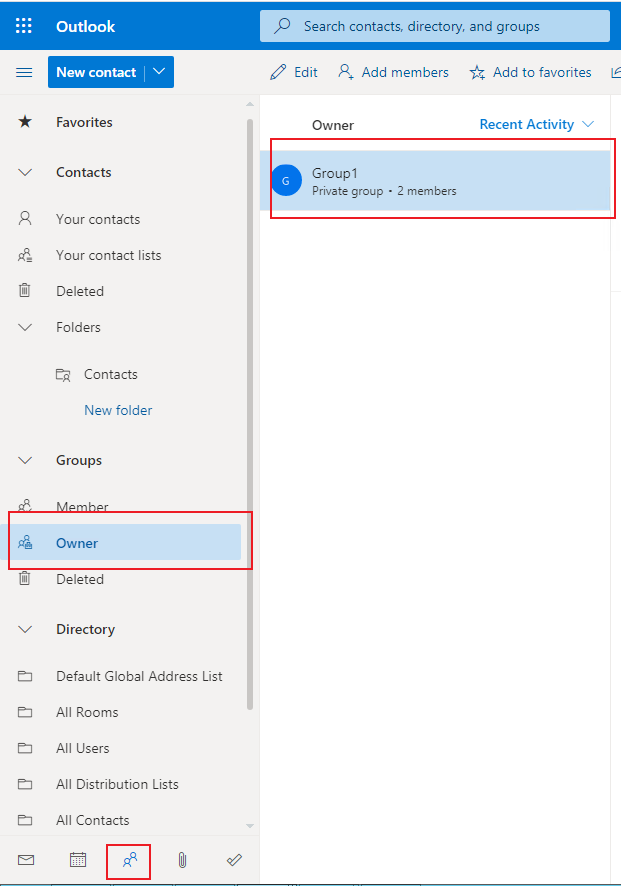Switch to People module icon
The width and height of the screenshot is (621, 886).
pyautogui.click(x=129, y=860)
